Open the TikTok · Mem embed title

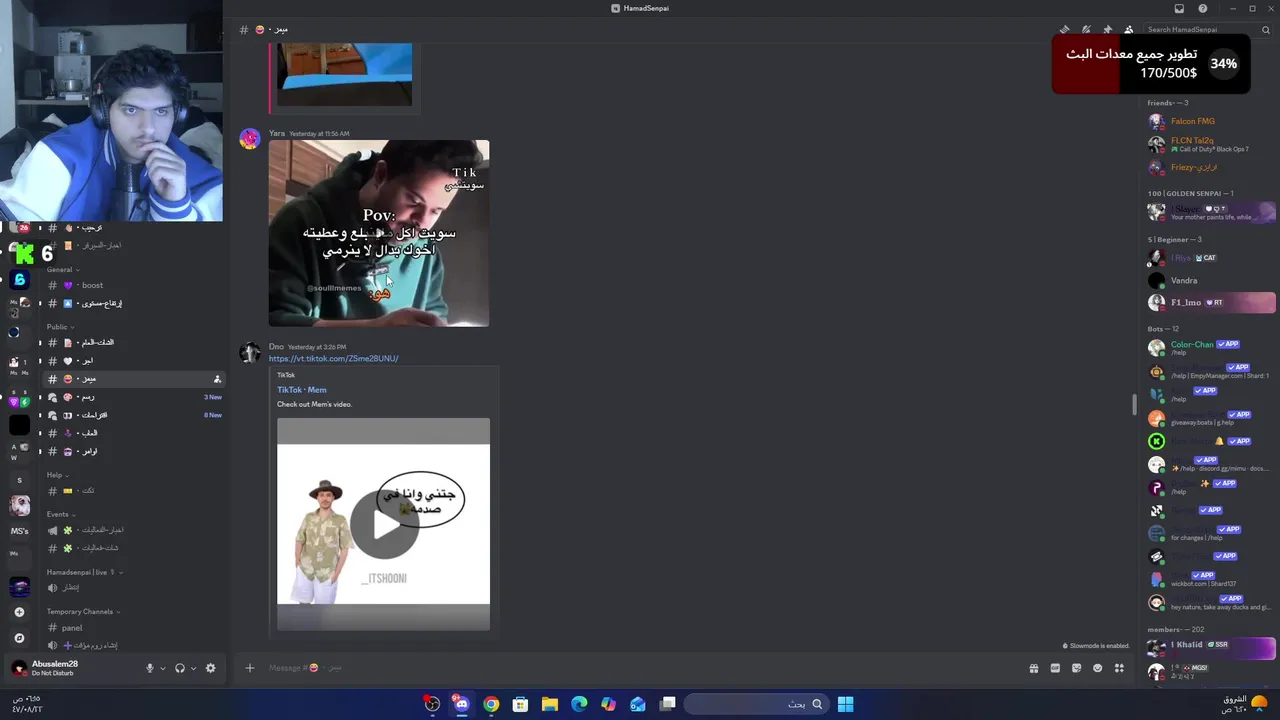[x=302, y=390]
